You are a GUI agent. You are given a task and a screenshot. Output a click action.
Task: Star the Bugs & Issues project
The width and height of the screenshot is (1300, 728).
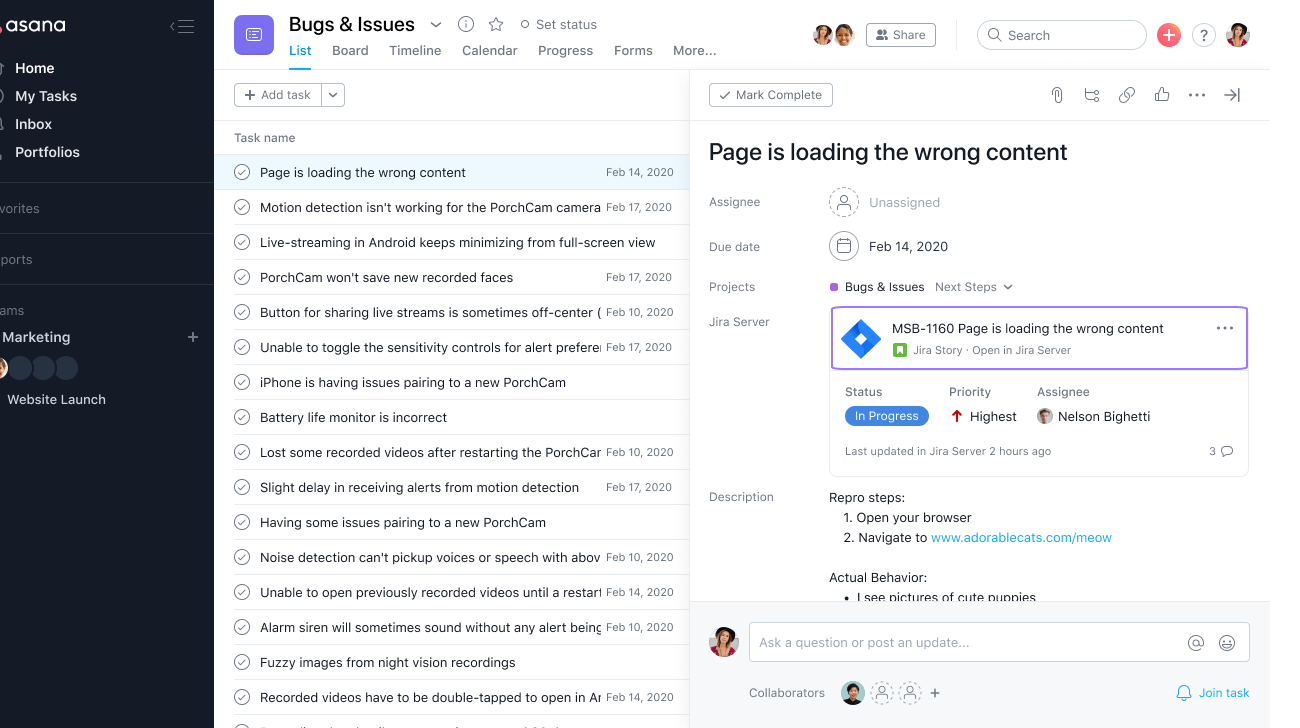pyautogui.click(x=496, y=25)
